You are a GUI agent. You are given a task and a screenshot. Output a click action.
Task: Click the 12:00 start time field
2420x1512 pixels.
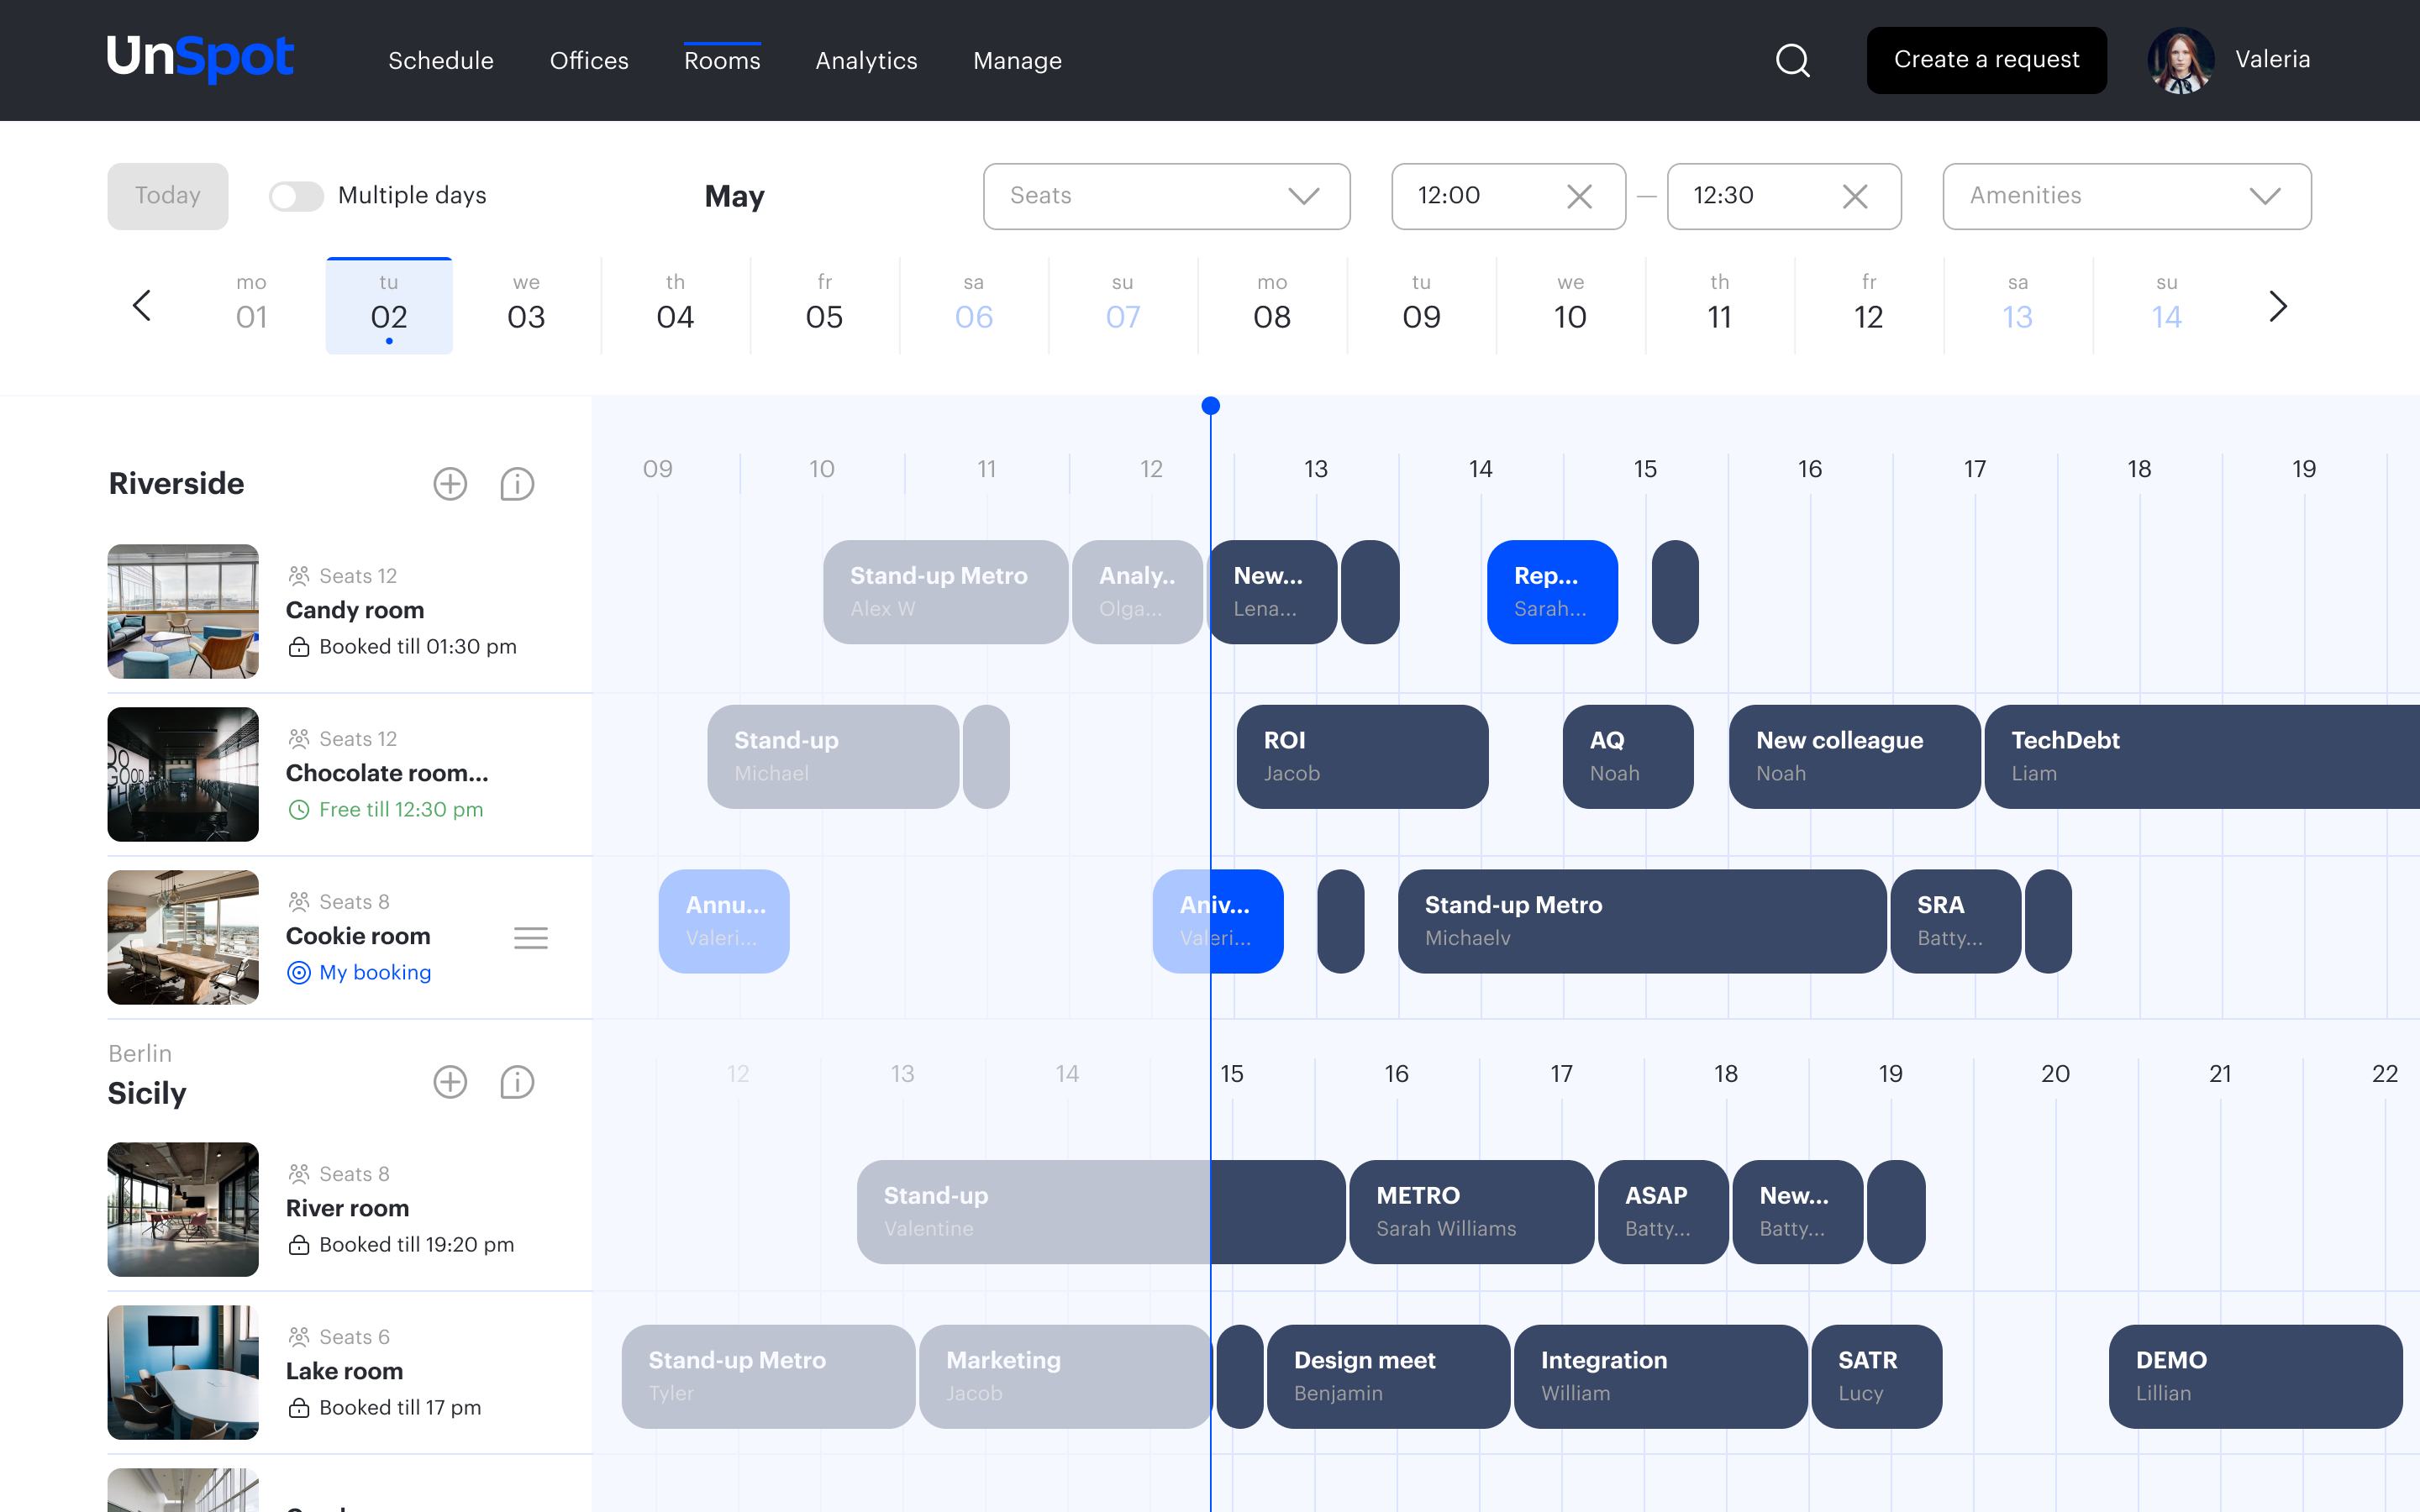click(1508, 196)
